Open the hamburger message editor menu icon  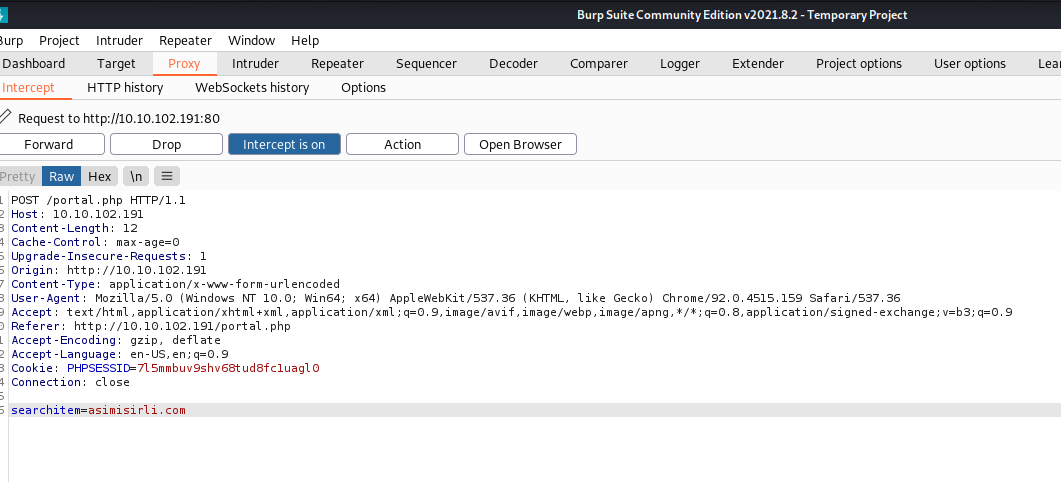tap(167, 176)
